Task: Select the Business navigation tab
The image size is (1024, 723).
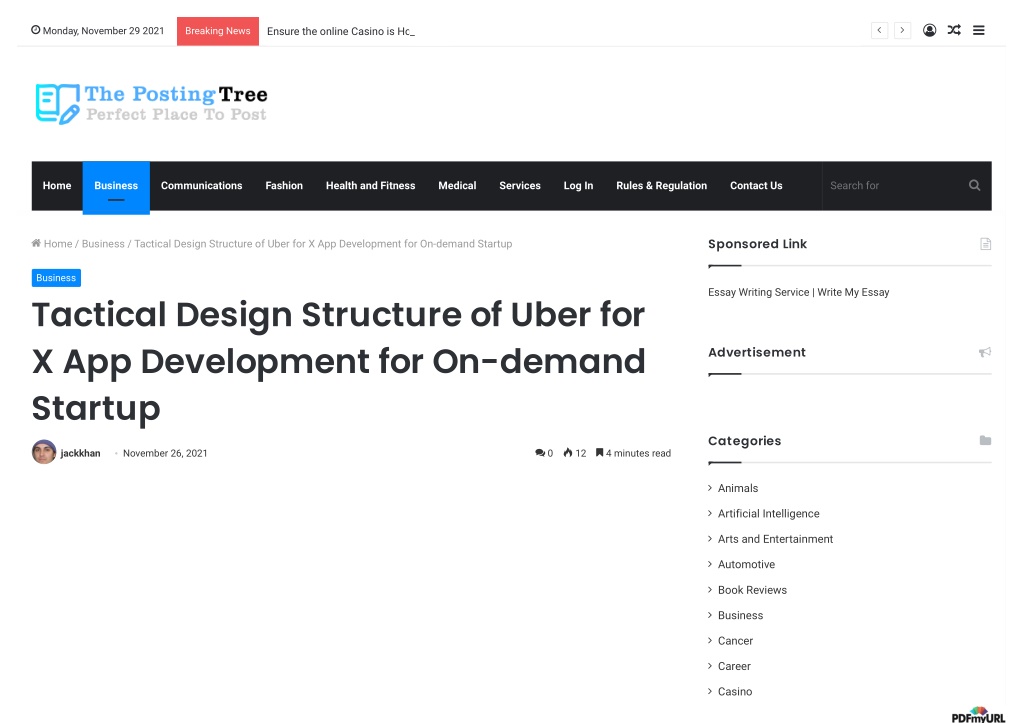Action: (116, 187)
